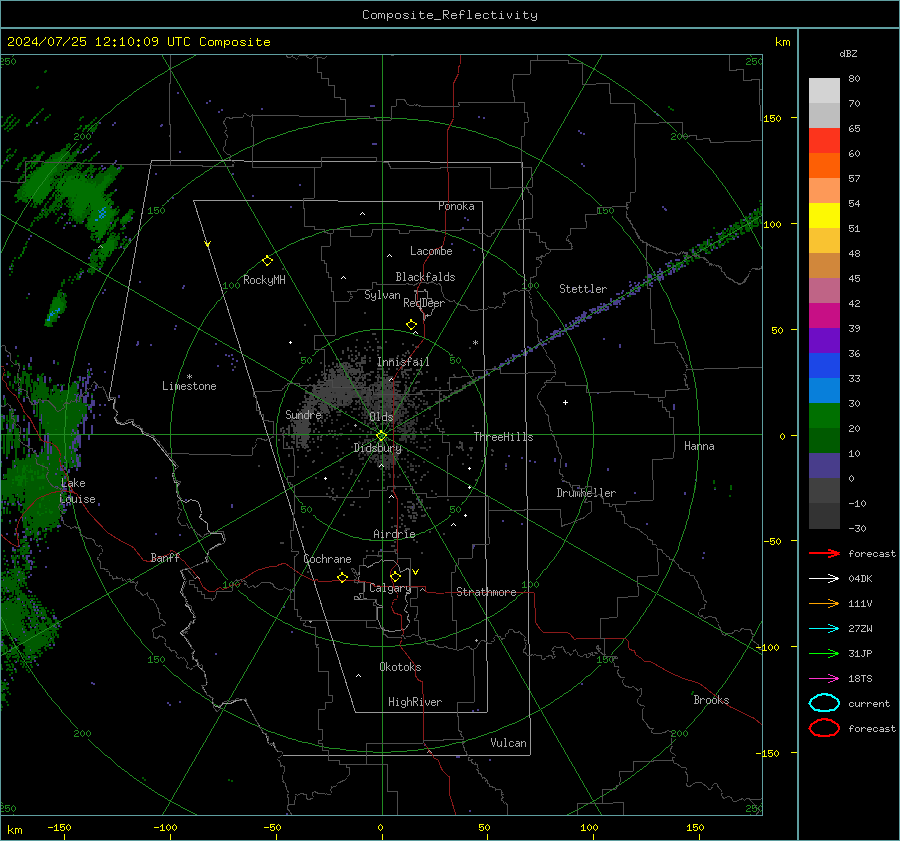This screenshot has width=900, height=841.
Task: Click the HighRiver label
Action: 414,702
